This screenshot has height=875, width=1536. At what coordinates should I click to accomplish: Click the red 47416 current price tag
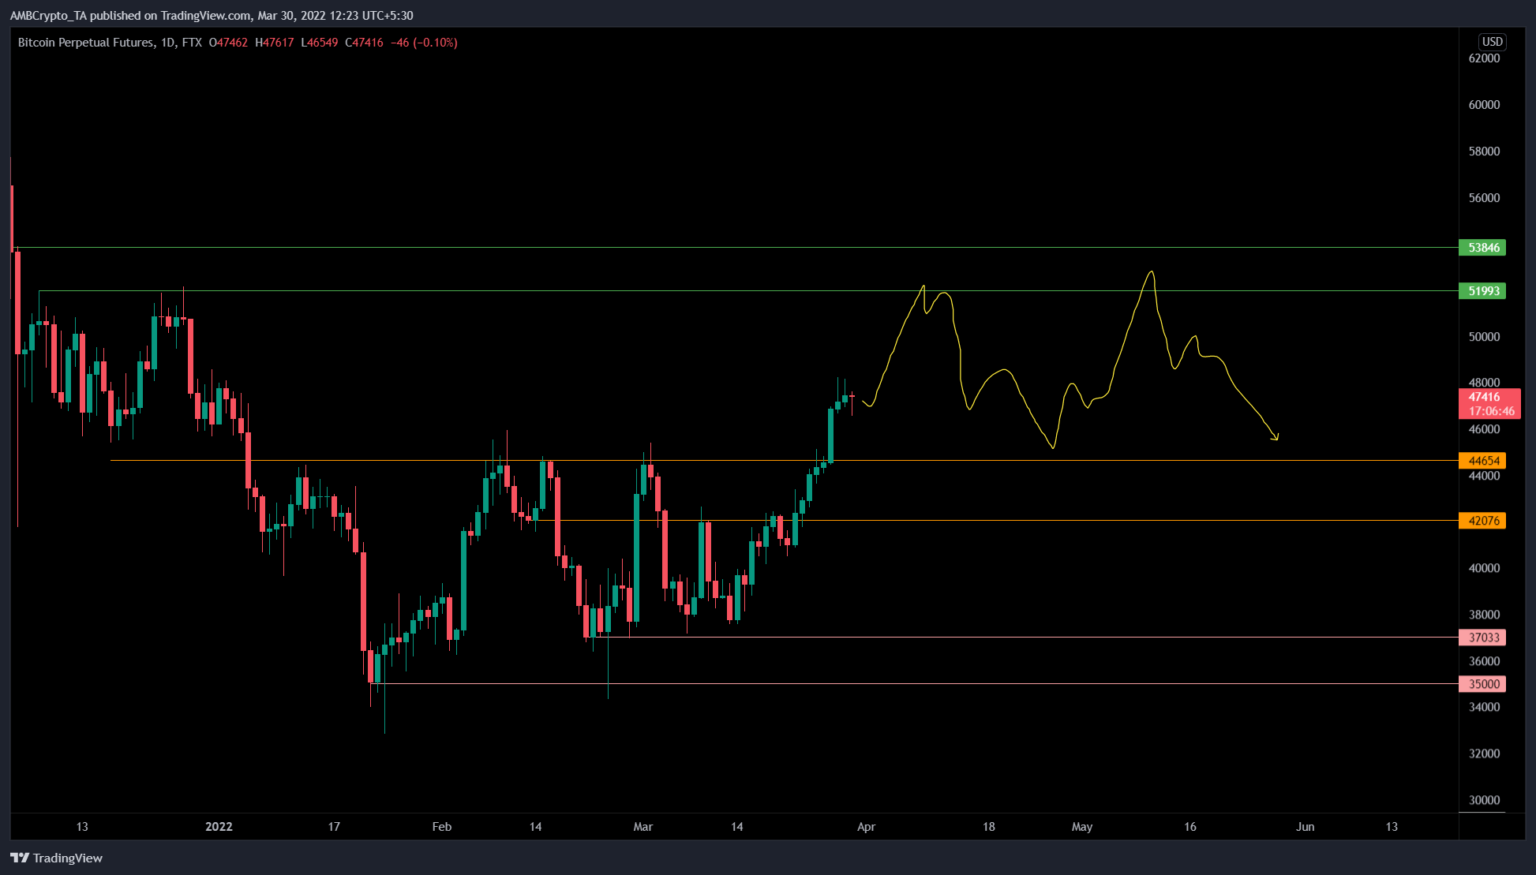point(1485,396)
